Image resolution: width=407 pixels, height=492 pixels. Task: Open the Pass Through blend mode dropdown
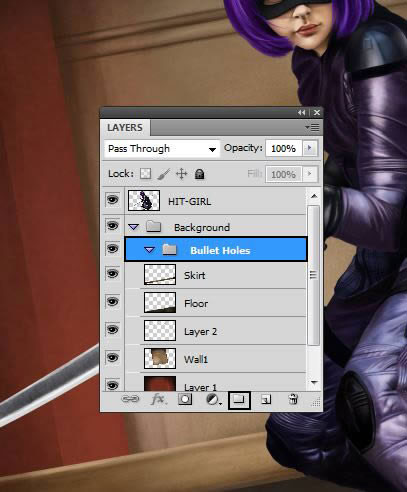pyautogui.click(x=162, y=149)
